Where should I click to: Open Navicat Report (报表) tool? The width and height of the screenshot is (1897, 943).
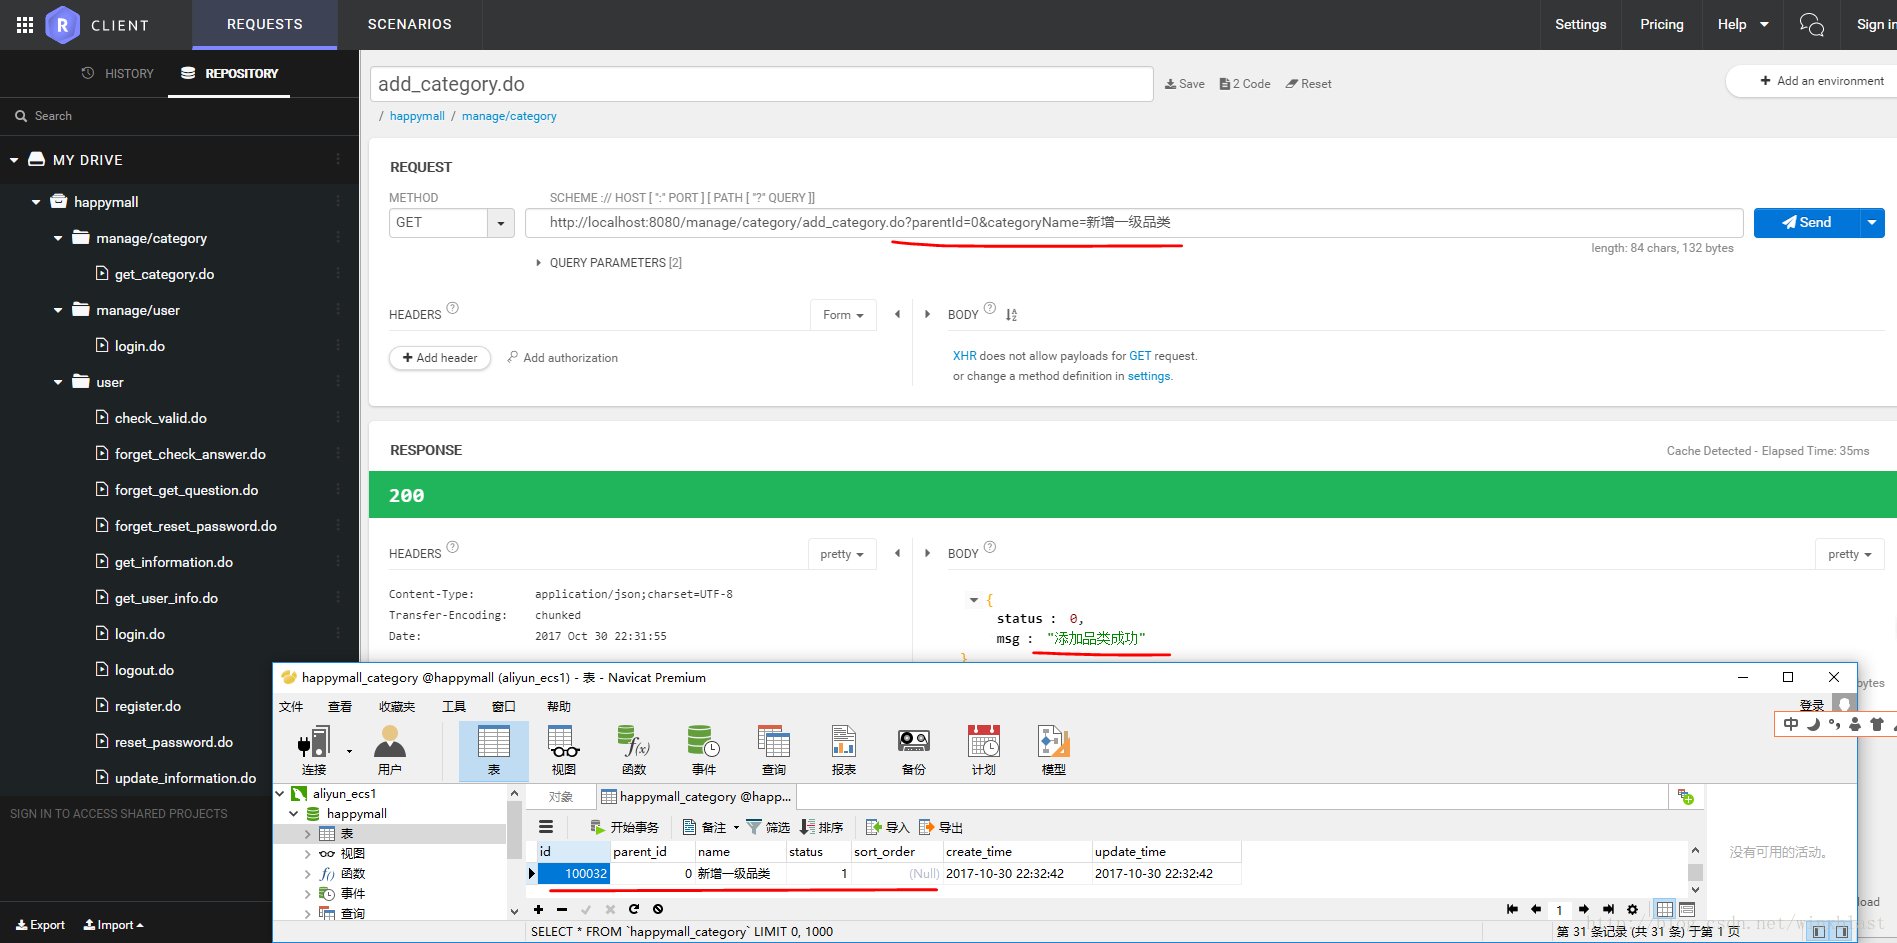pyautogui.click(x=844, y=751)
